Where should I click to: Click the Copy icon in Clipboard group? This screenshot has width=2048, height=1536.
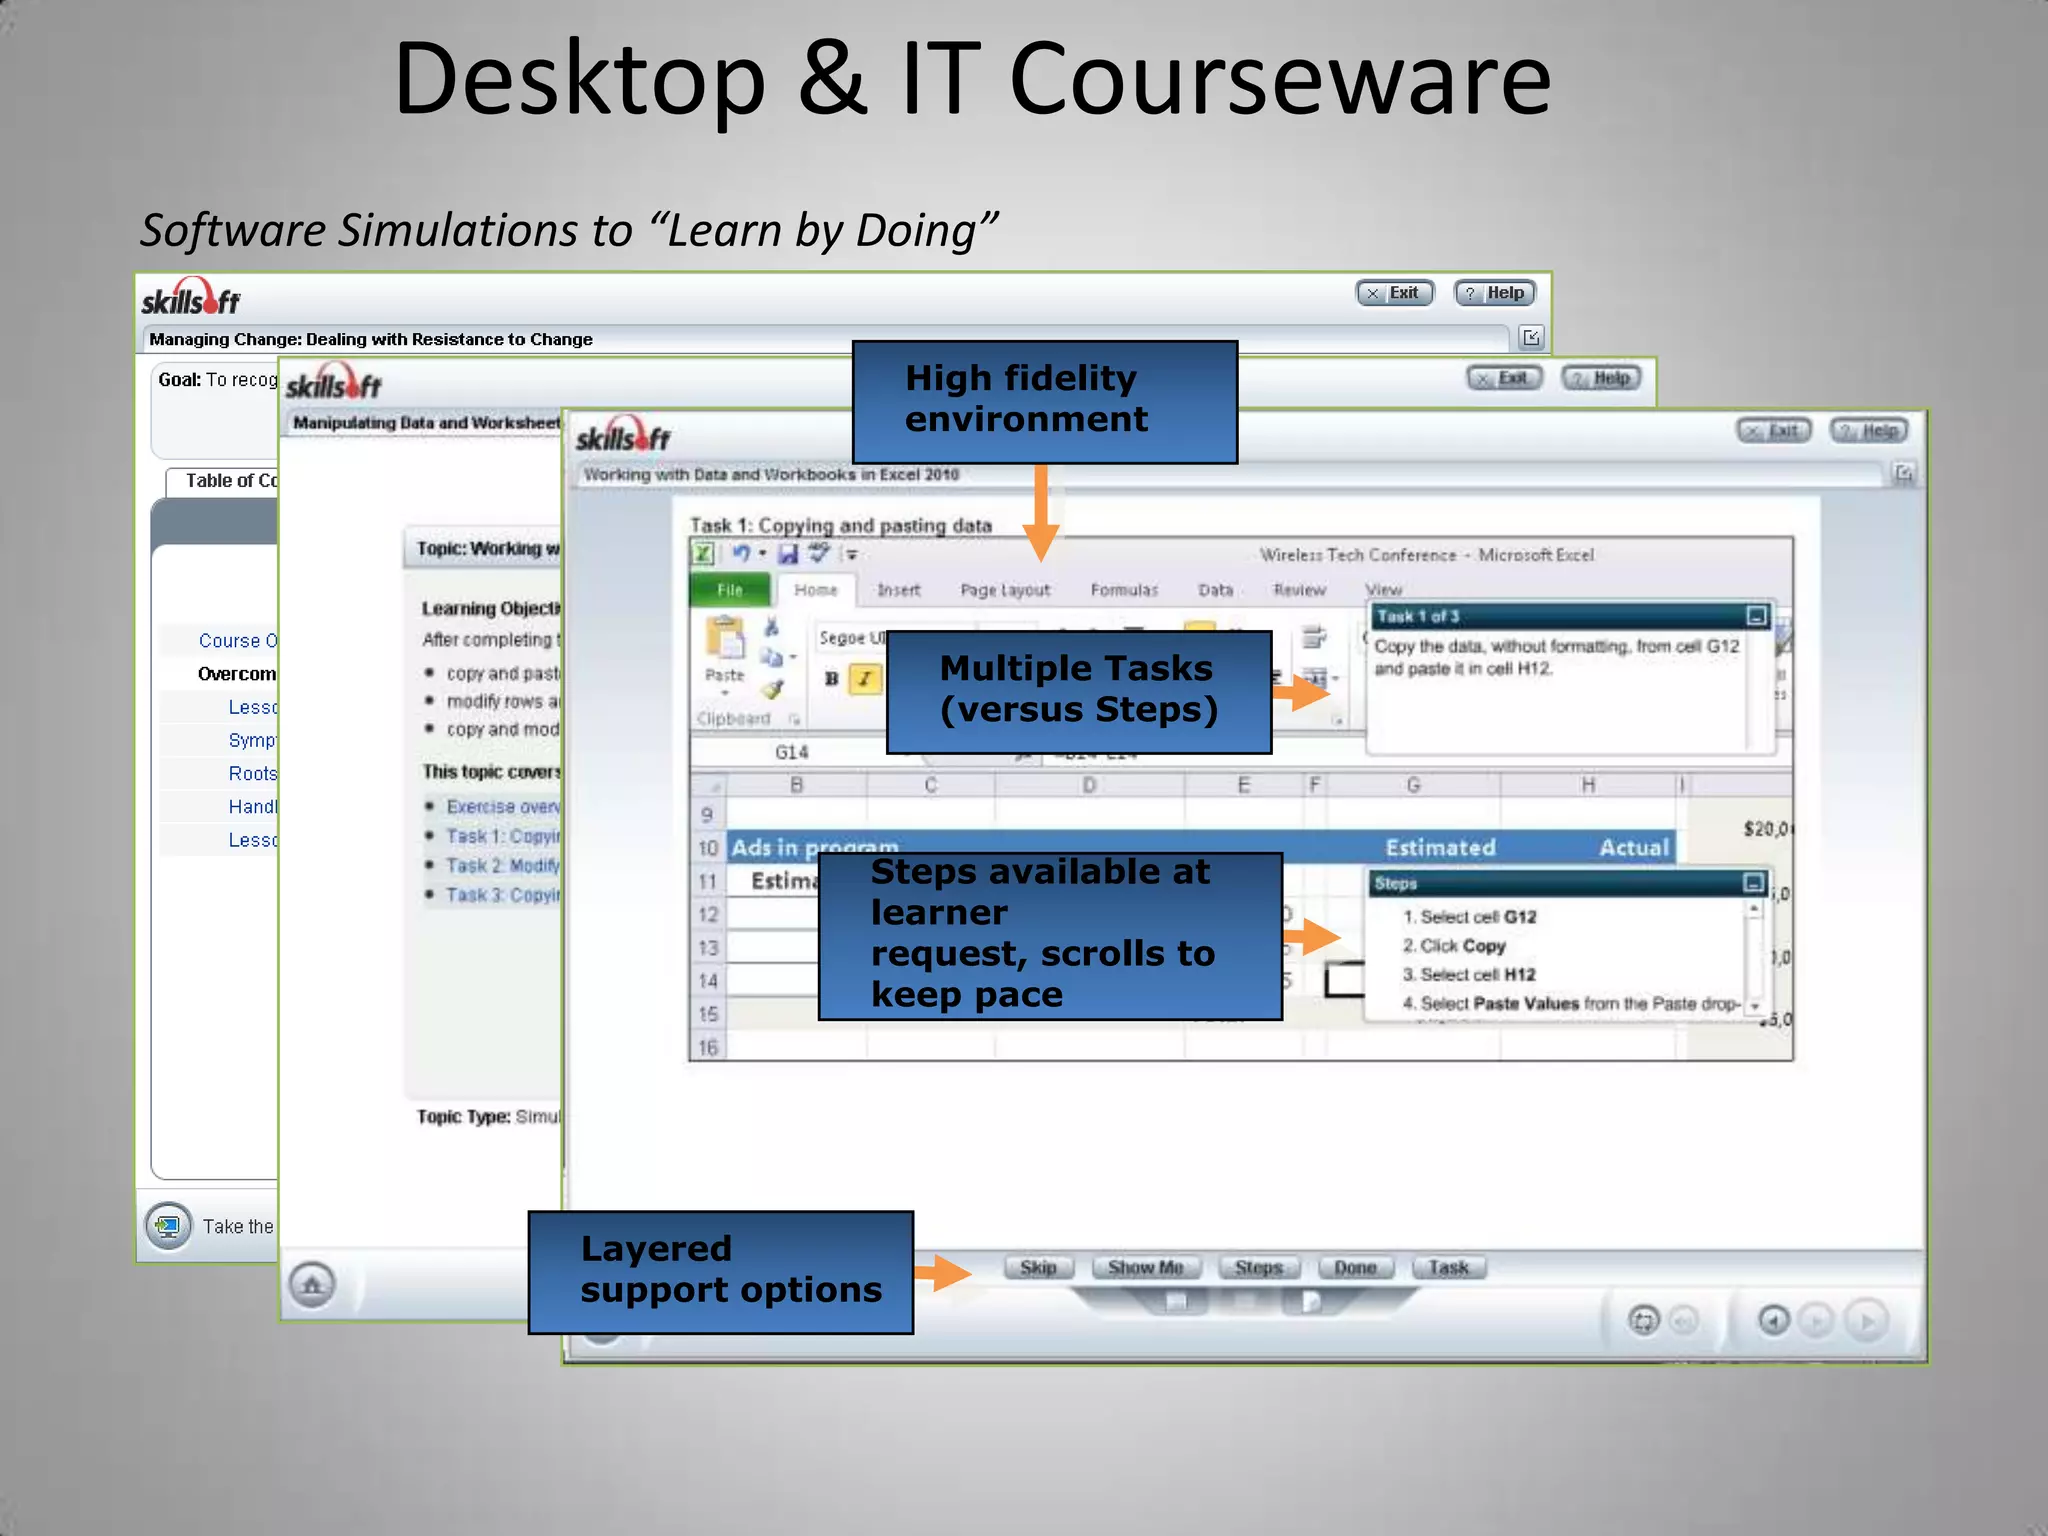pyautogui.click(x=770, y=657)
